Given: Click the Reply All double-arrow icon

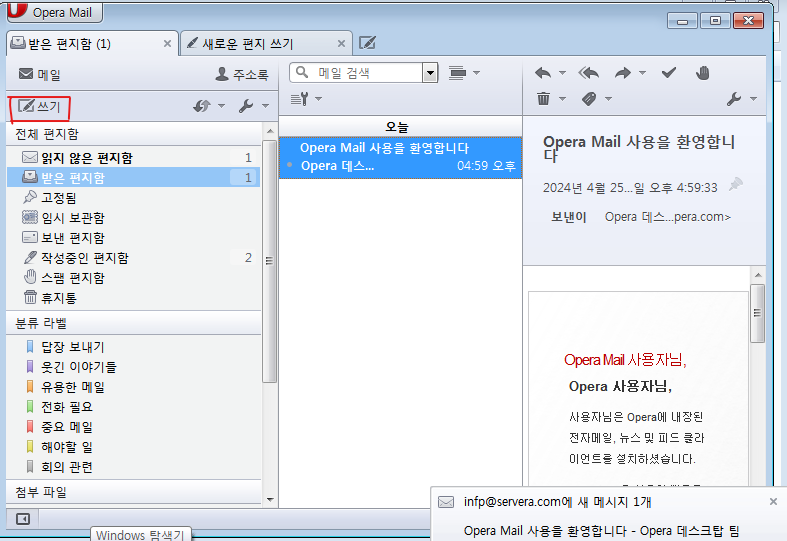Looking at the screenshot, I should coord(589,73).
